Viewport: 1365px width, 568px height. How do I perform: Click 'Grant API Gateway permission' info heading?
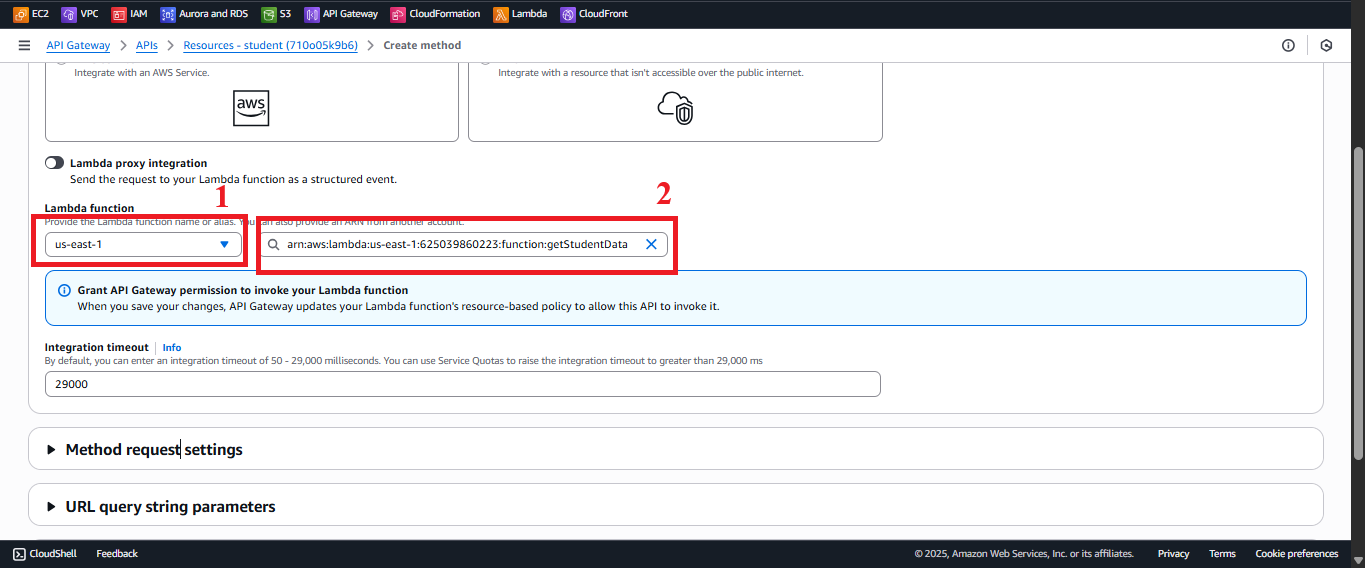tap(243, 290)
